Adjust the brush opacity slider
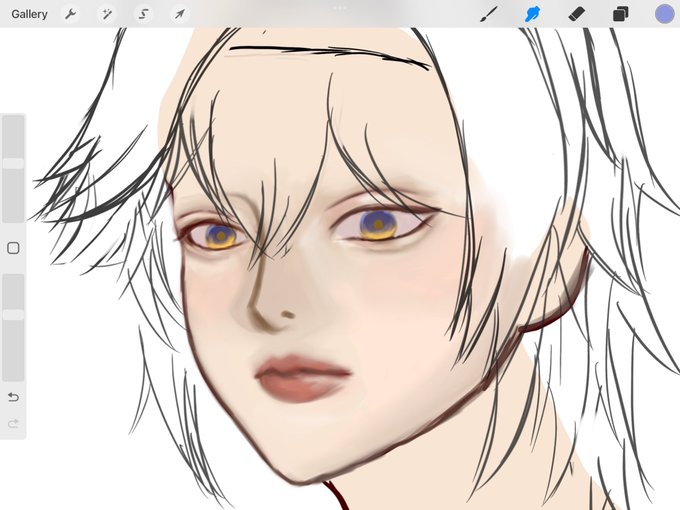Viewport: 680px width, 510px height. [13, 327]
